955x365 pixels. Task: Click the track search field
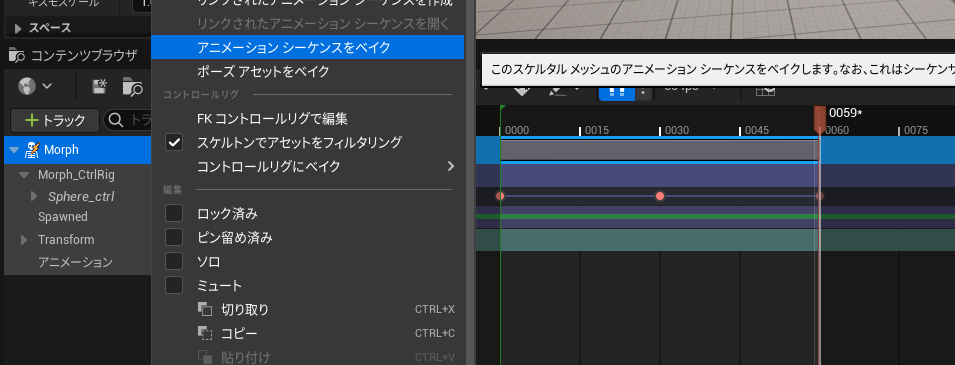[x=128, y=121]
